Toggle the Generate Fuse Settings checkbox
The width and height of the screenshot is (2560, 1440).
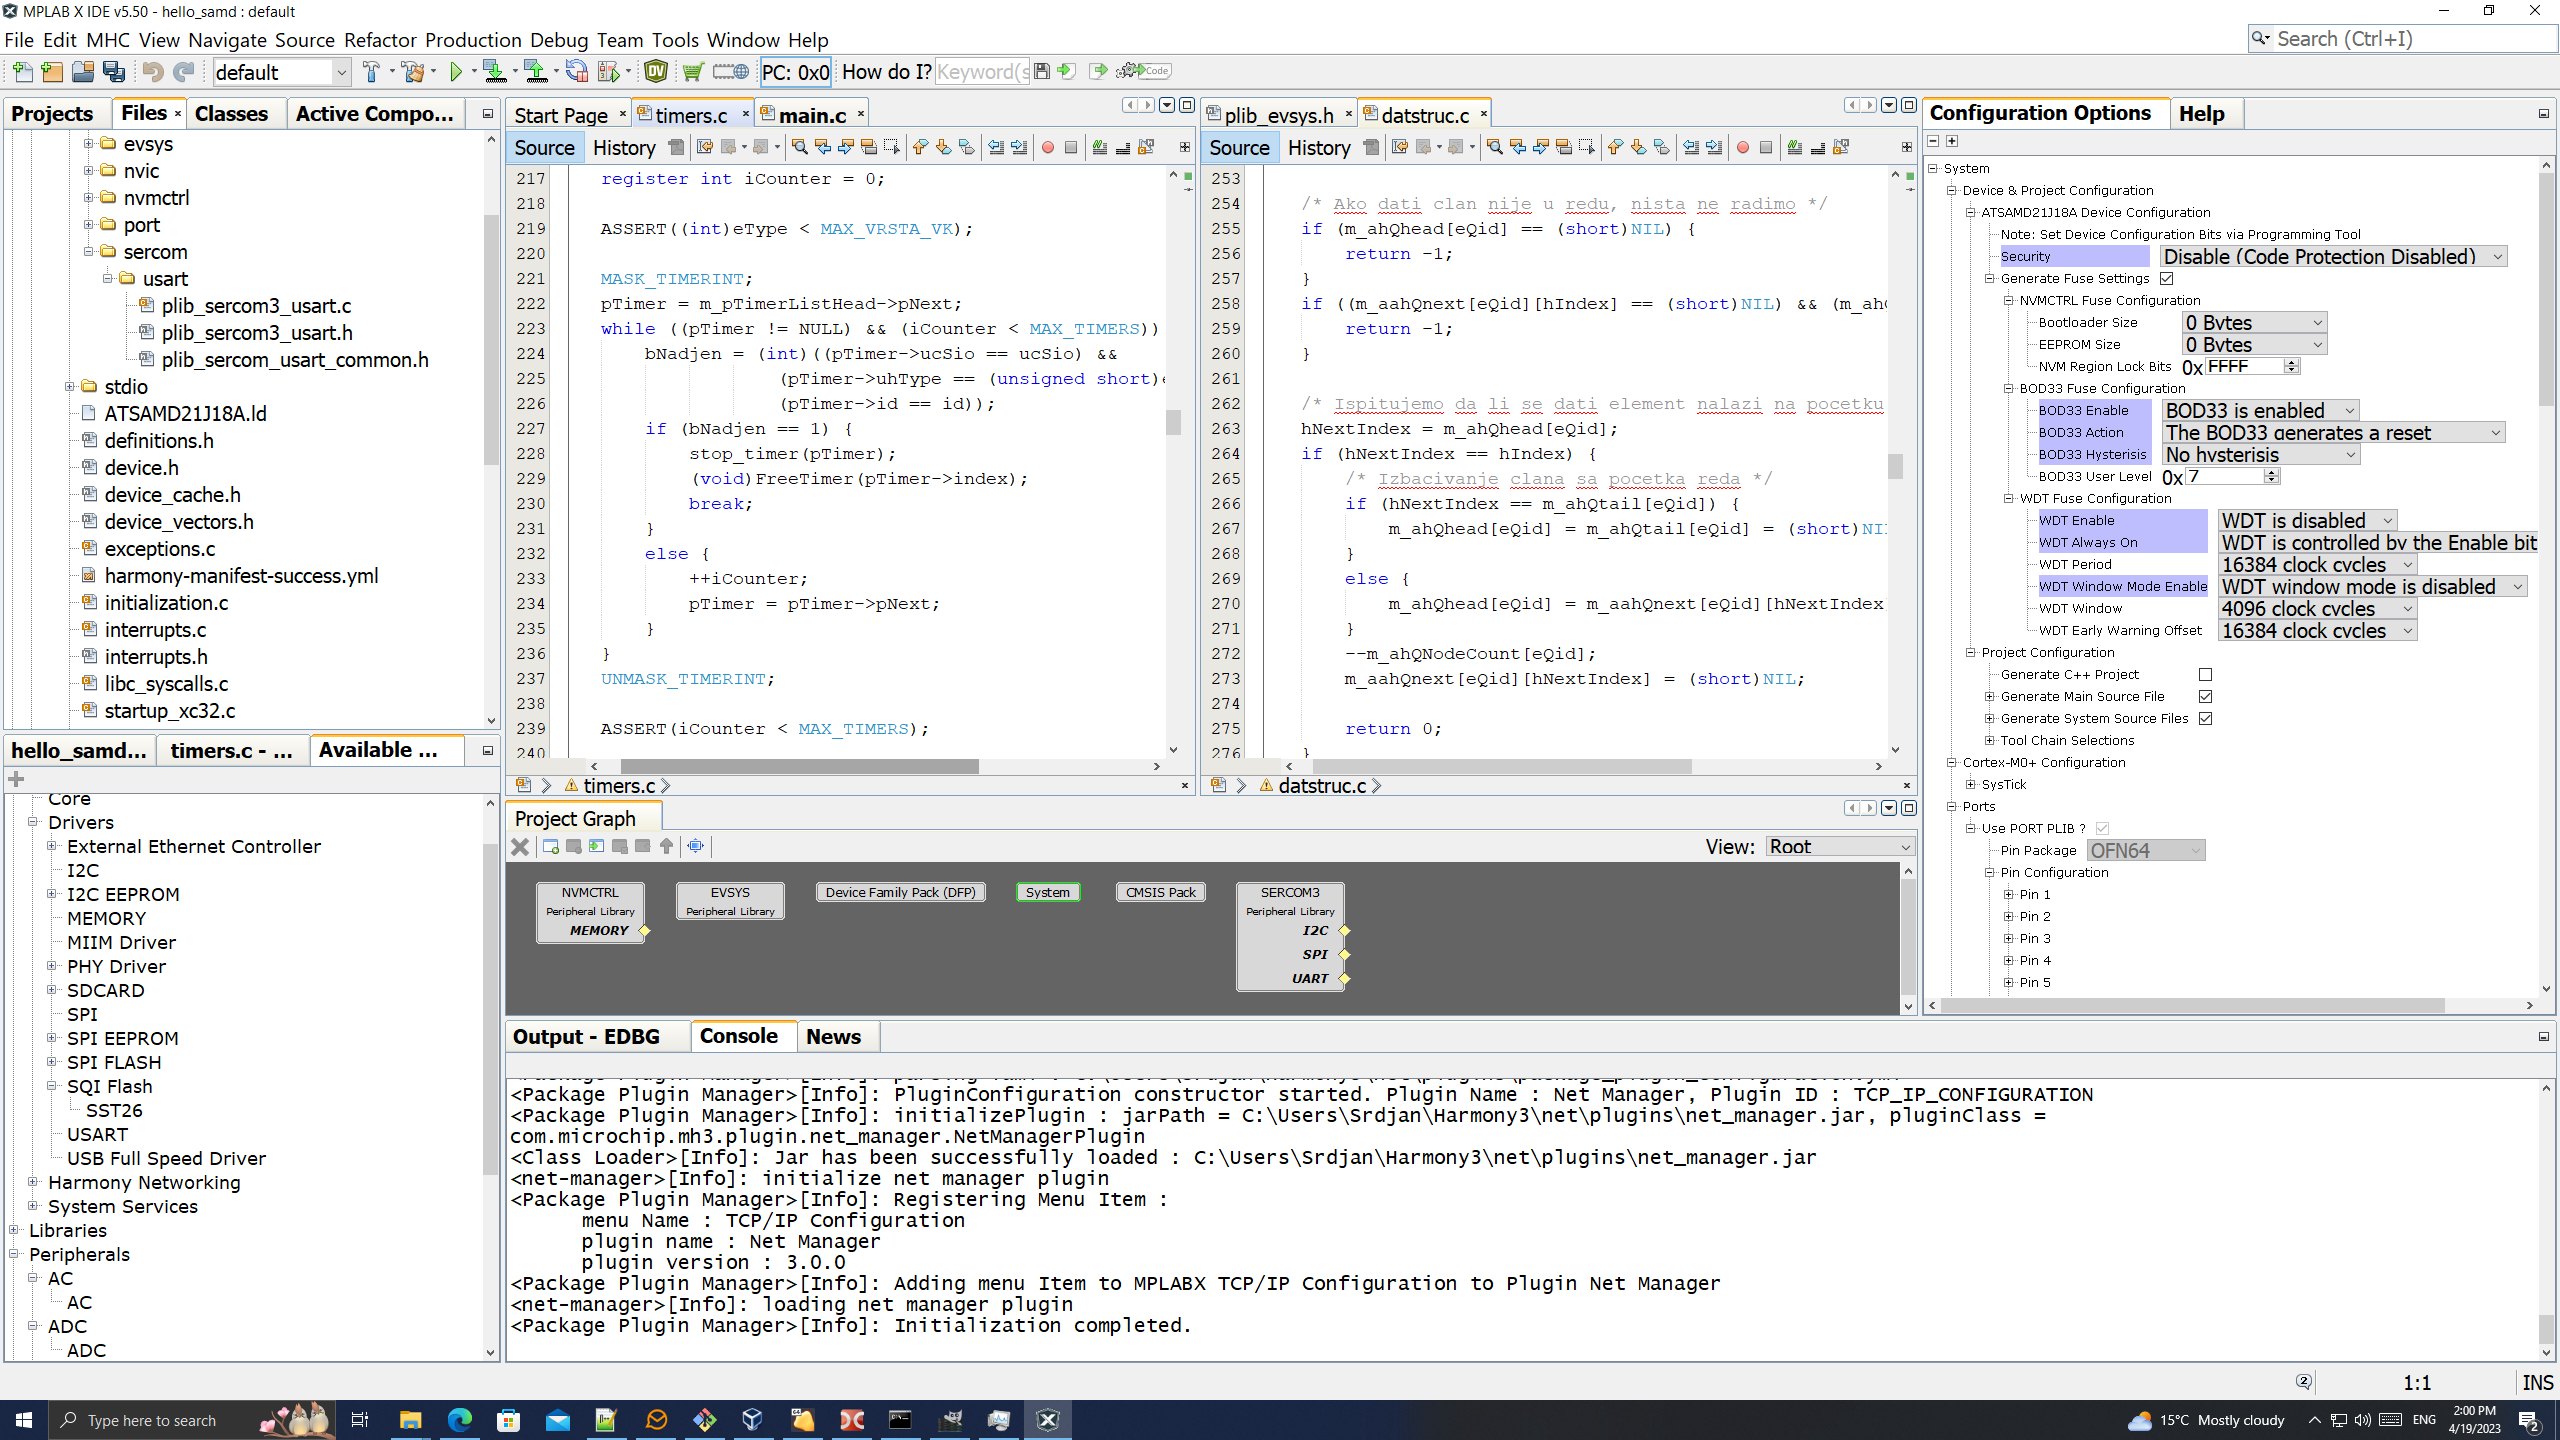click(x=2167, y=278)
